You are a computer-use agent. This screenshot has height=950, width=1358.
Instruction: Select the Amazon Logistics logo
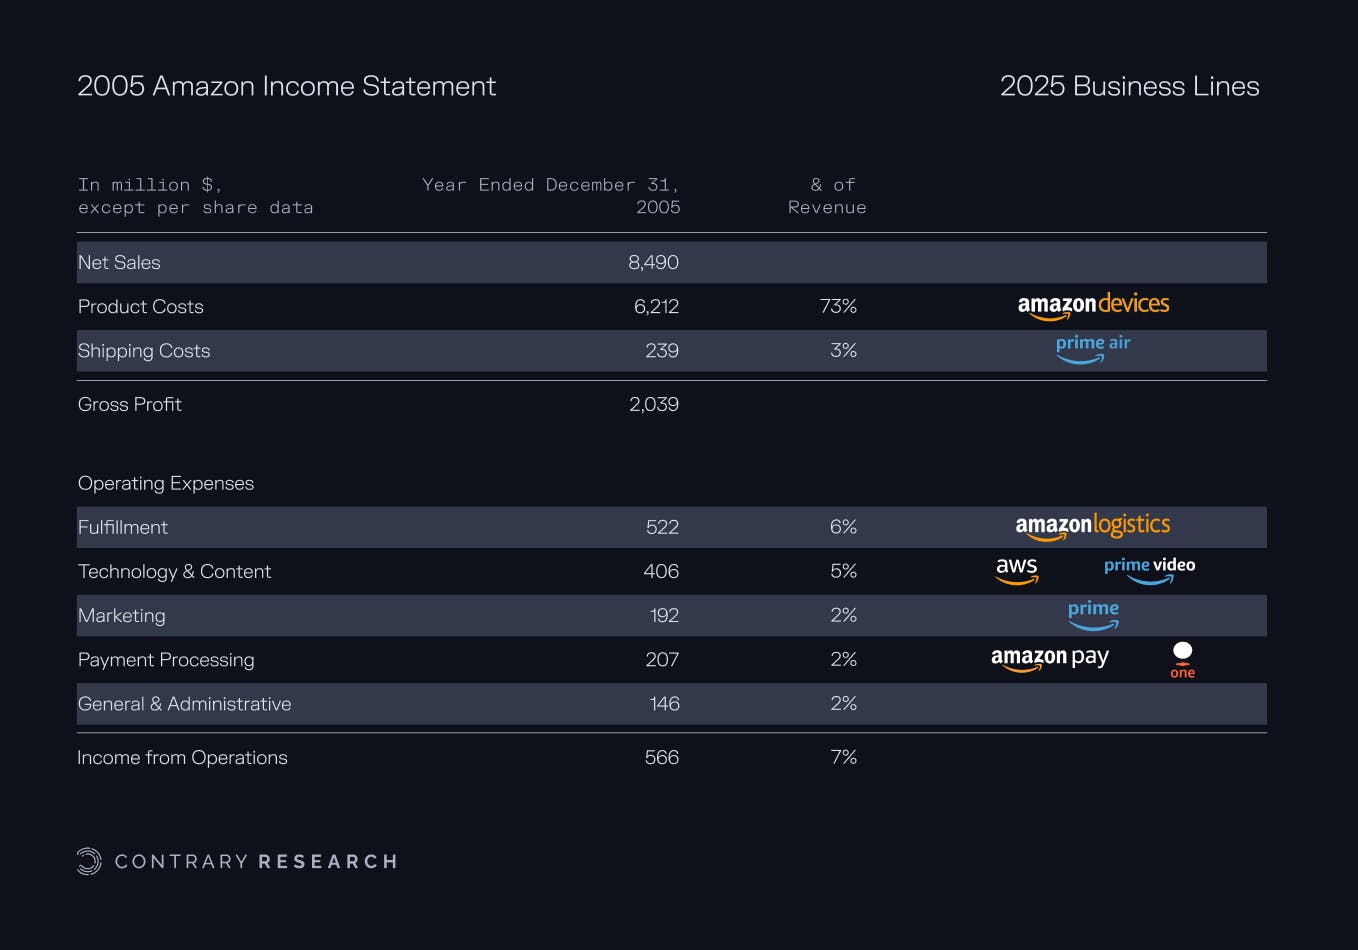coord(1092,526)
